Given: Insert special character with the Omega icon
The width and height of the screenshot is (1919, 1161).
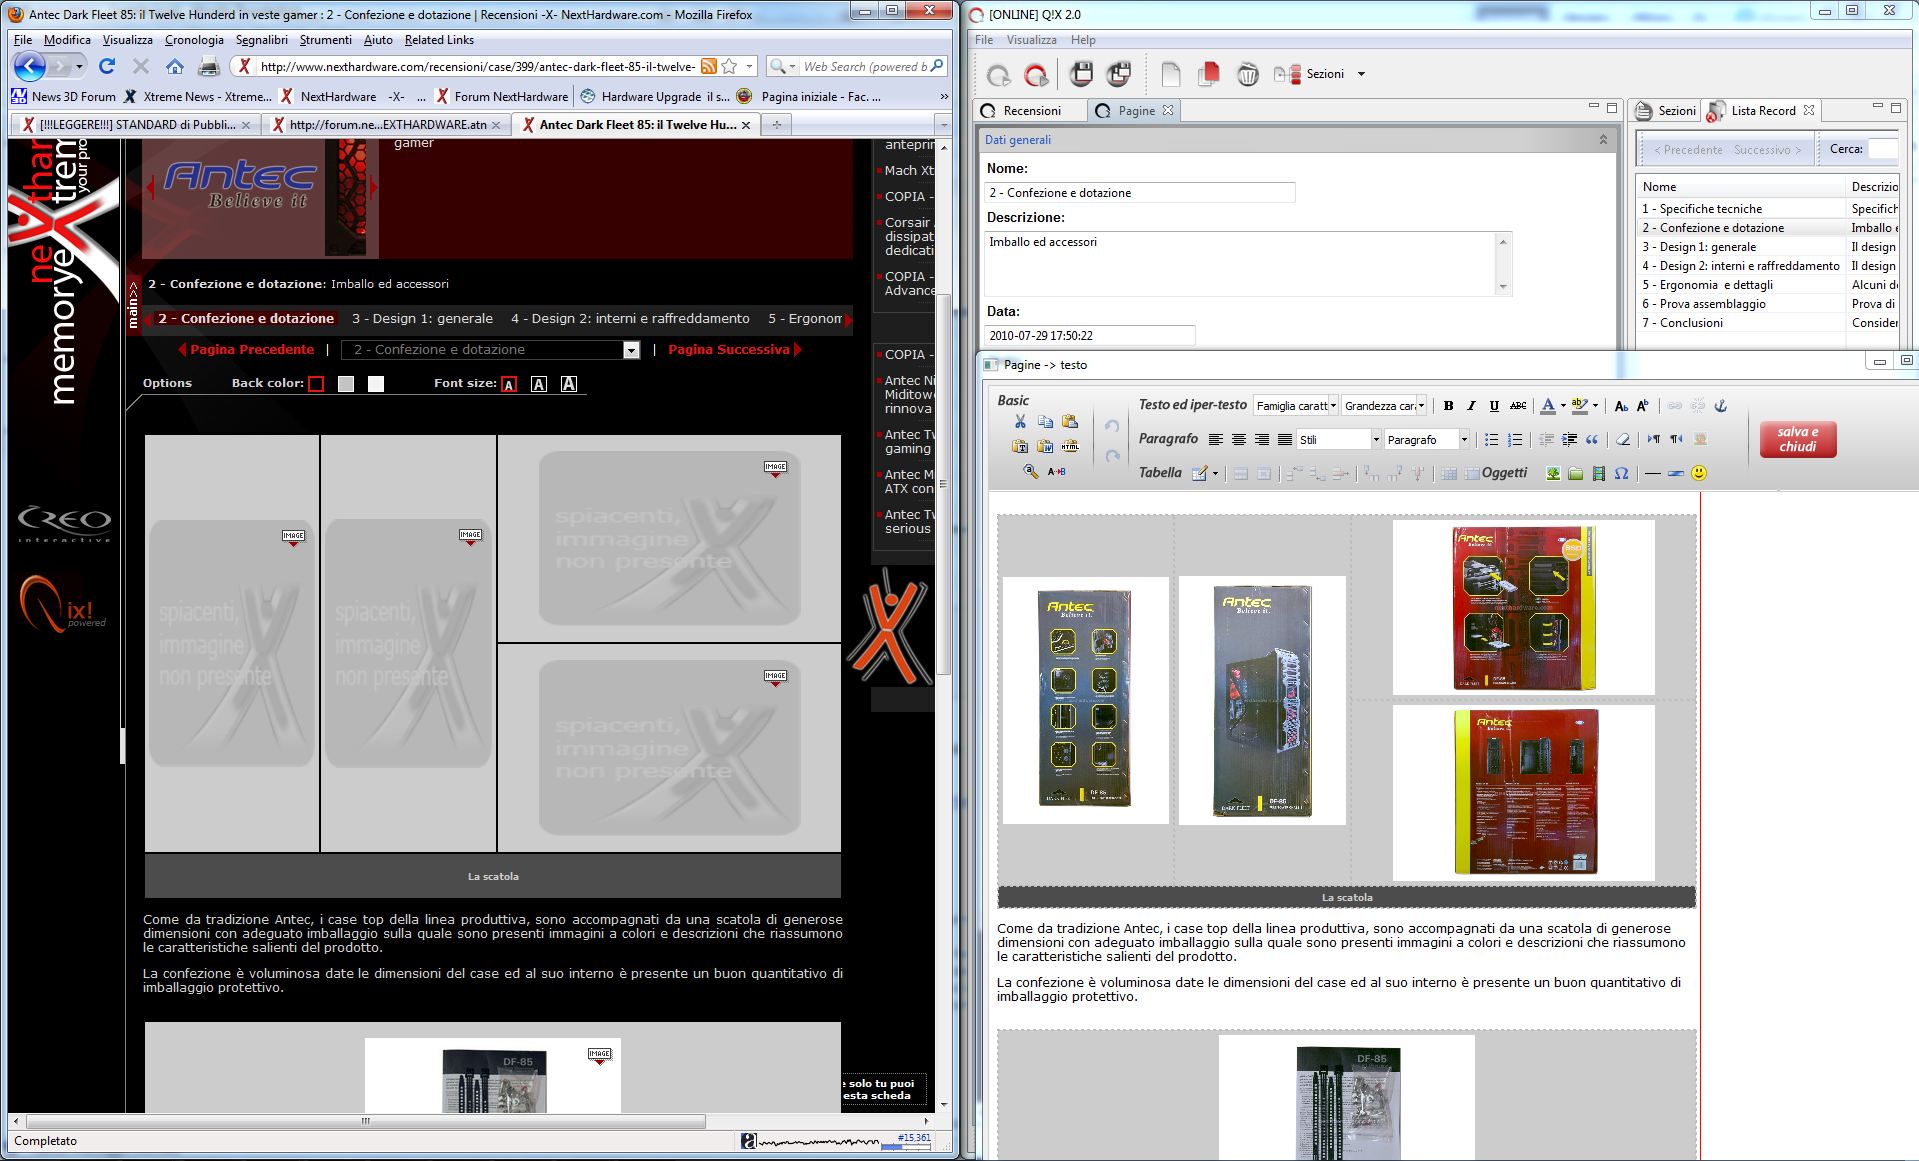Looking at the screenshot, I should tap(1621, 473).
